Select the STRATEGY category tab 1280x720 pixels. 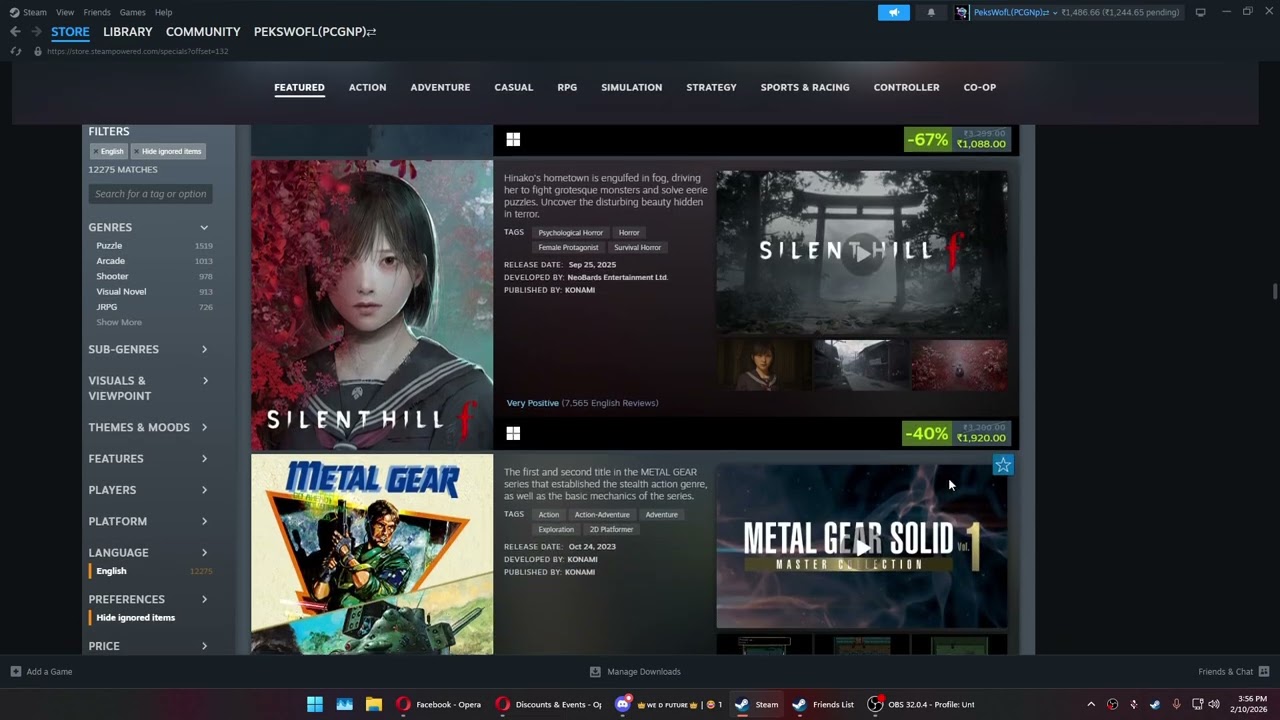(711, 87)
